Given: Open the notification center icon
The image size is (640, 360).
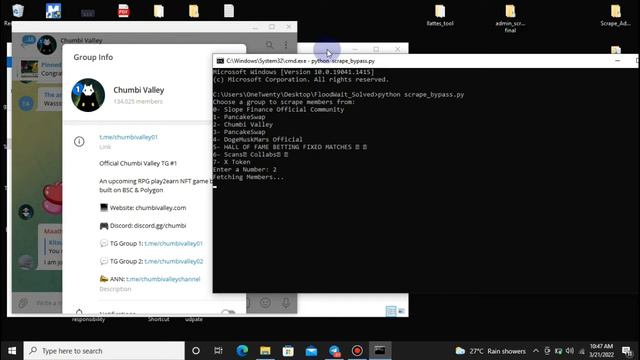Looking at the screenshot, I should pos(627,351).
